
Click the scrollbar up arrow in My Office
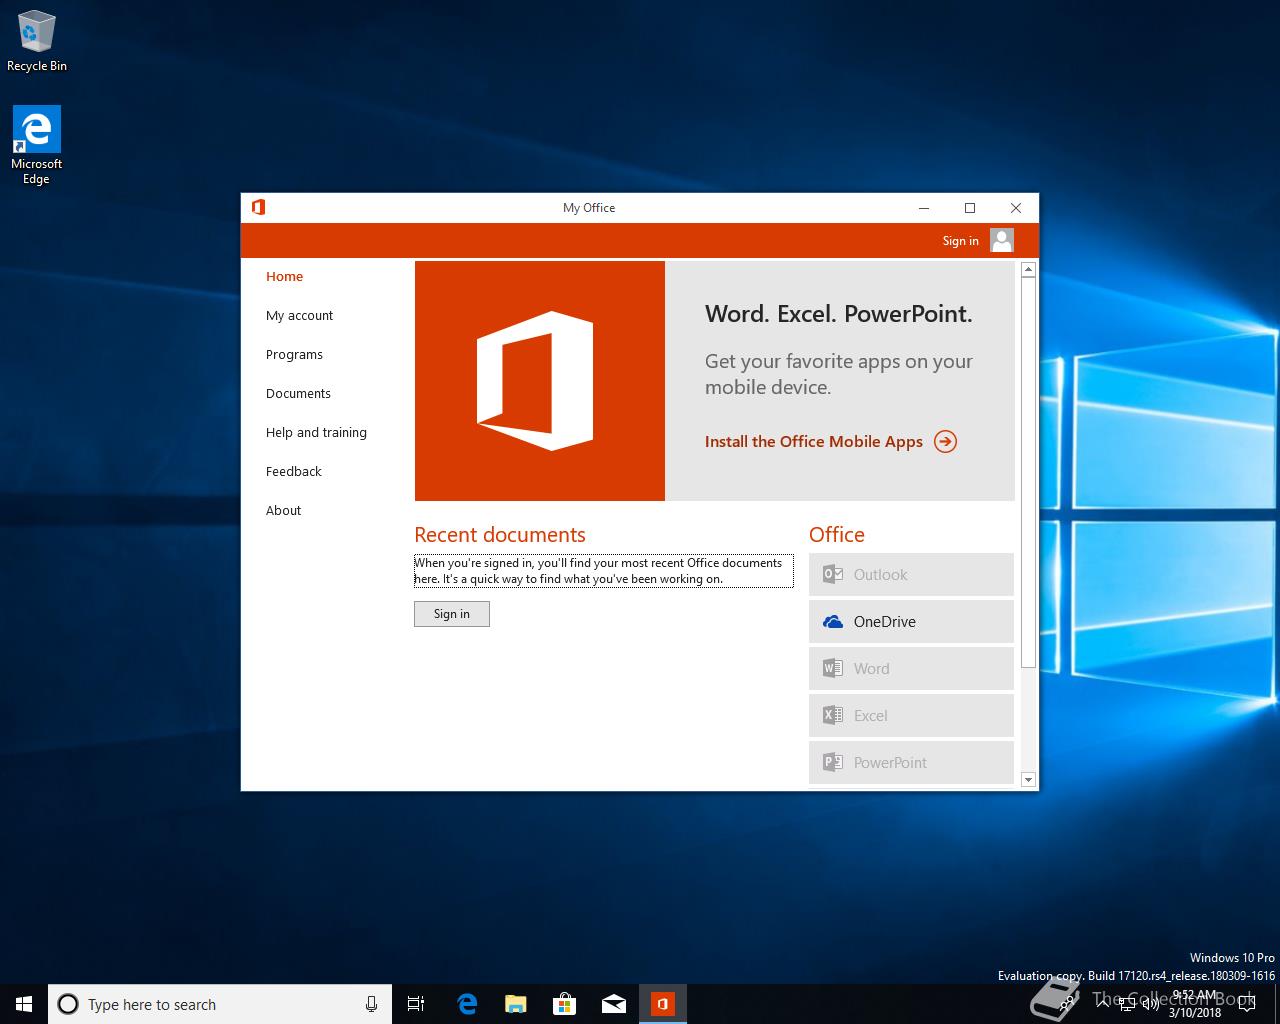click(x=1028, y=270)
